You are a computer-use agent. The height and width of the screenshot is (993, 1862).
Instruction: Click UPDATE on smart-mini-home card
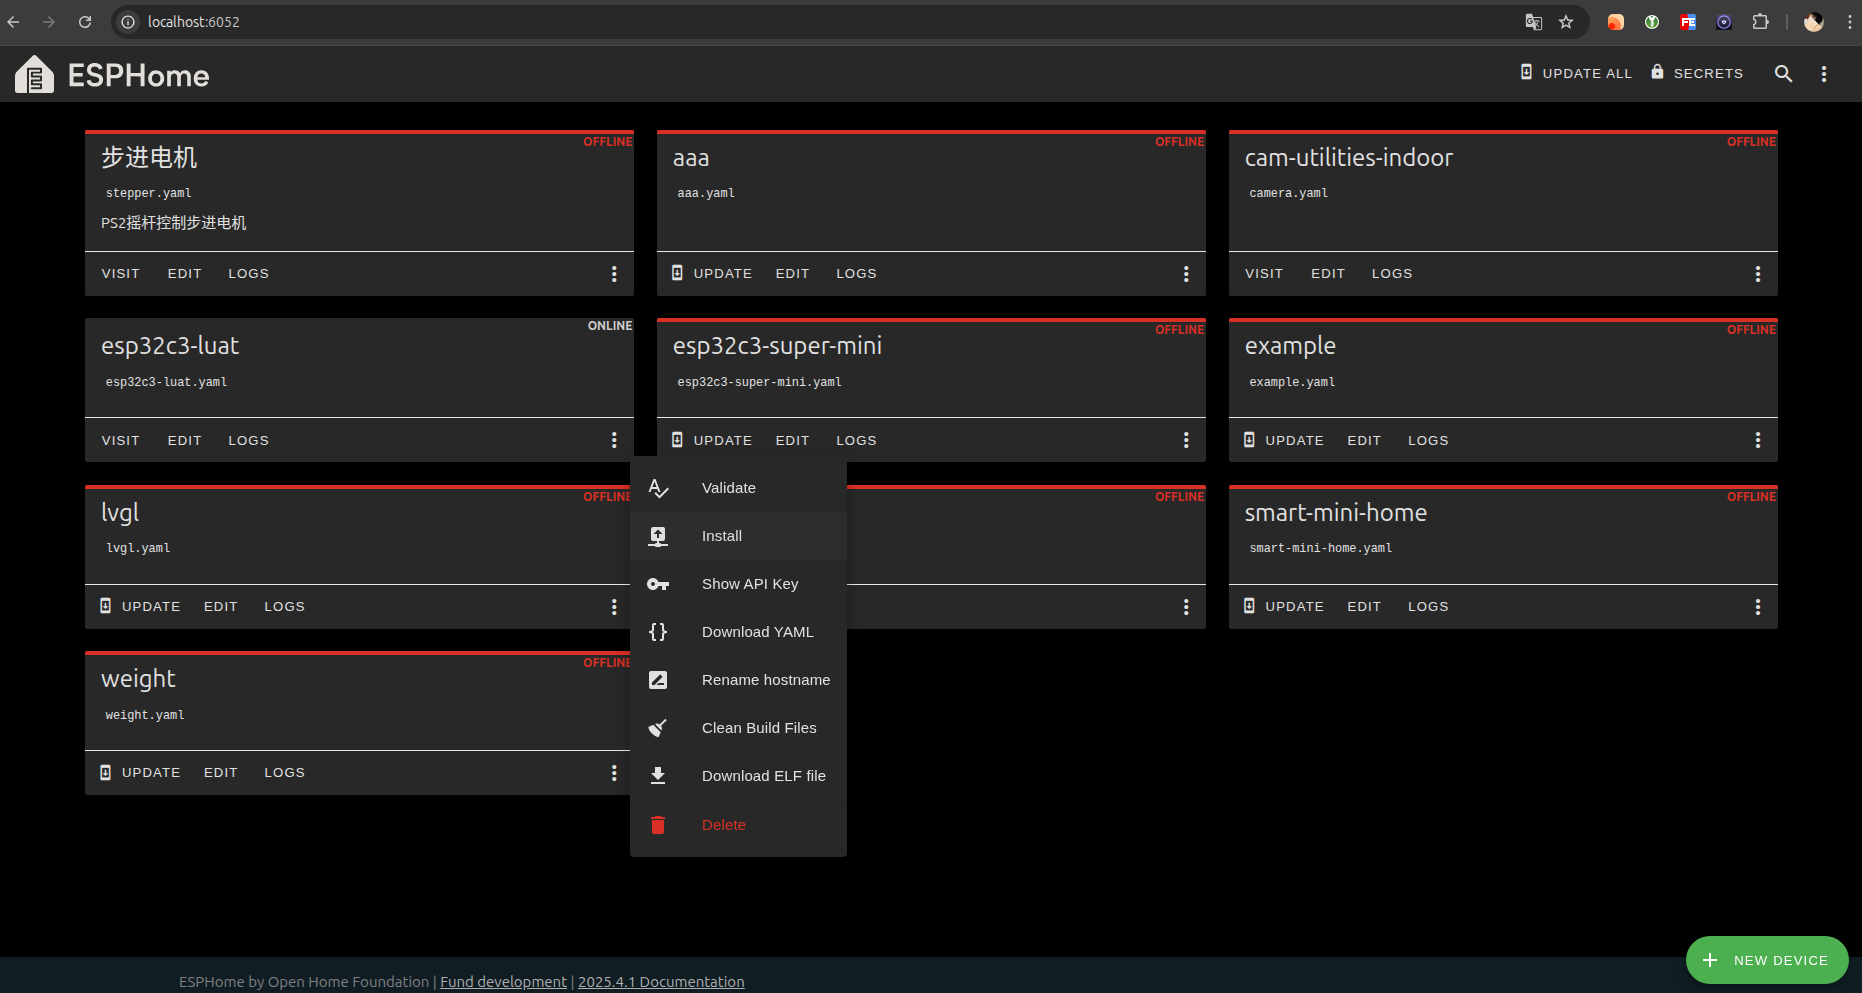[x=1283, y=606]
